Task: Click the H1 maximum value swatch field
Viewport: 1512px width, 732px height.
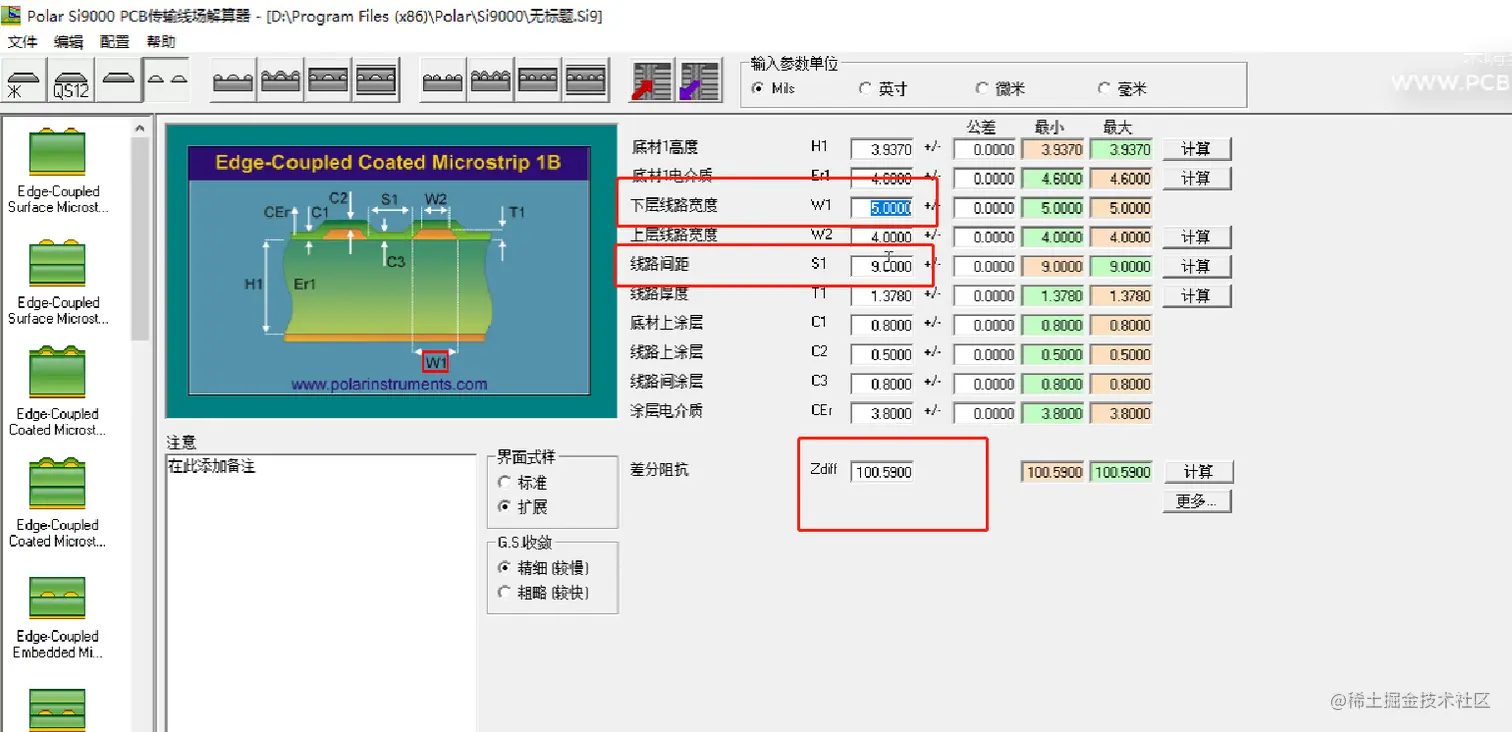Action: [x=1121, y=149]
